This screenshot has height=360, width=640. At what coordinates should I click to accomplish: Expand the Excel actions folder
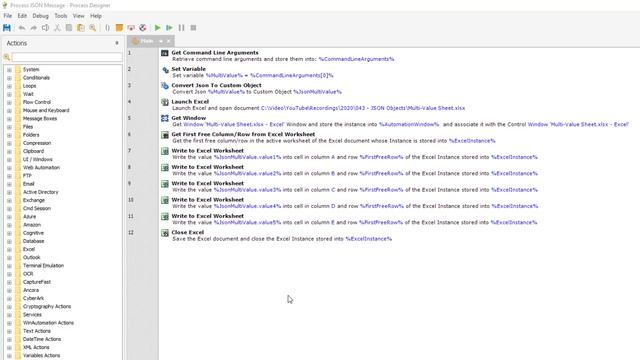(x=9, y=249)
